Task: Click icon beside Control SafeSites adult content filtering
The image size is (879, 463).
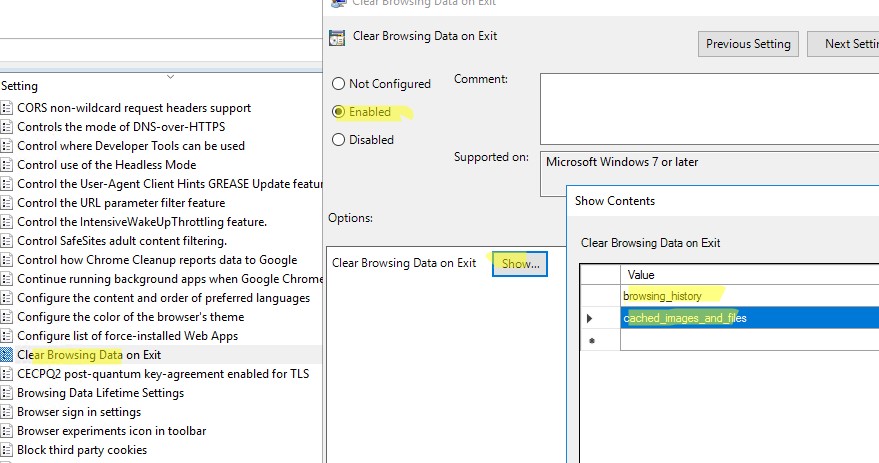Action: pyautogui.click(x=6, y=241)
